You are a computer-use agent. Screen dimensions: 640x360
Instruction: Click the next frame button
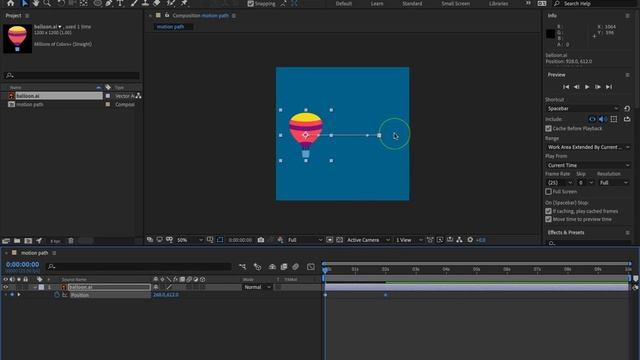point(598,87)
